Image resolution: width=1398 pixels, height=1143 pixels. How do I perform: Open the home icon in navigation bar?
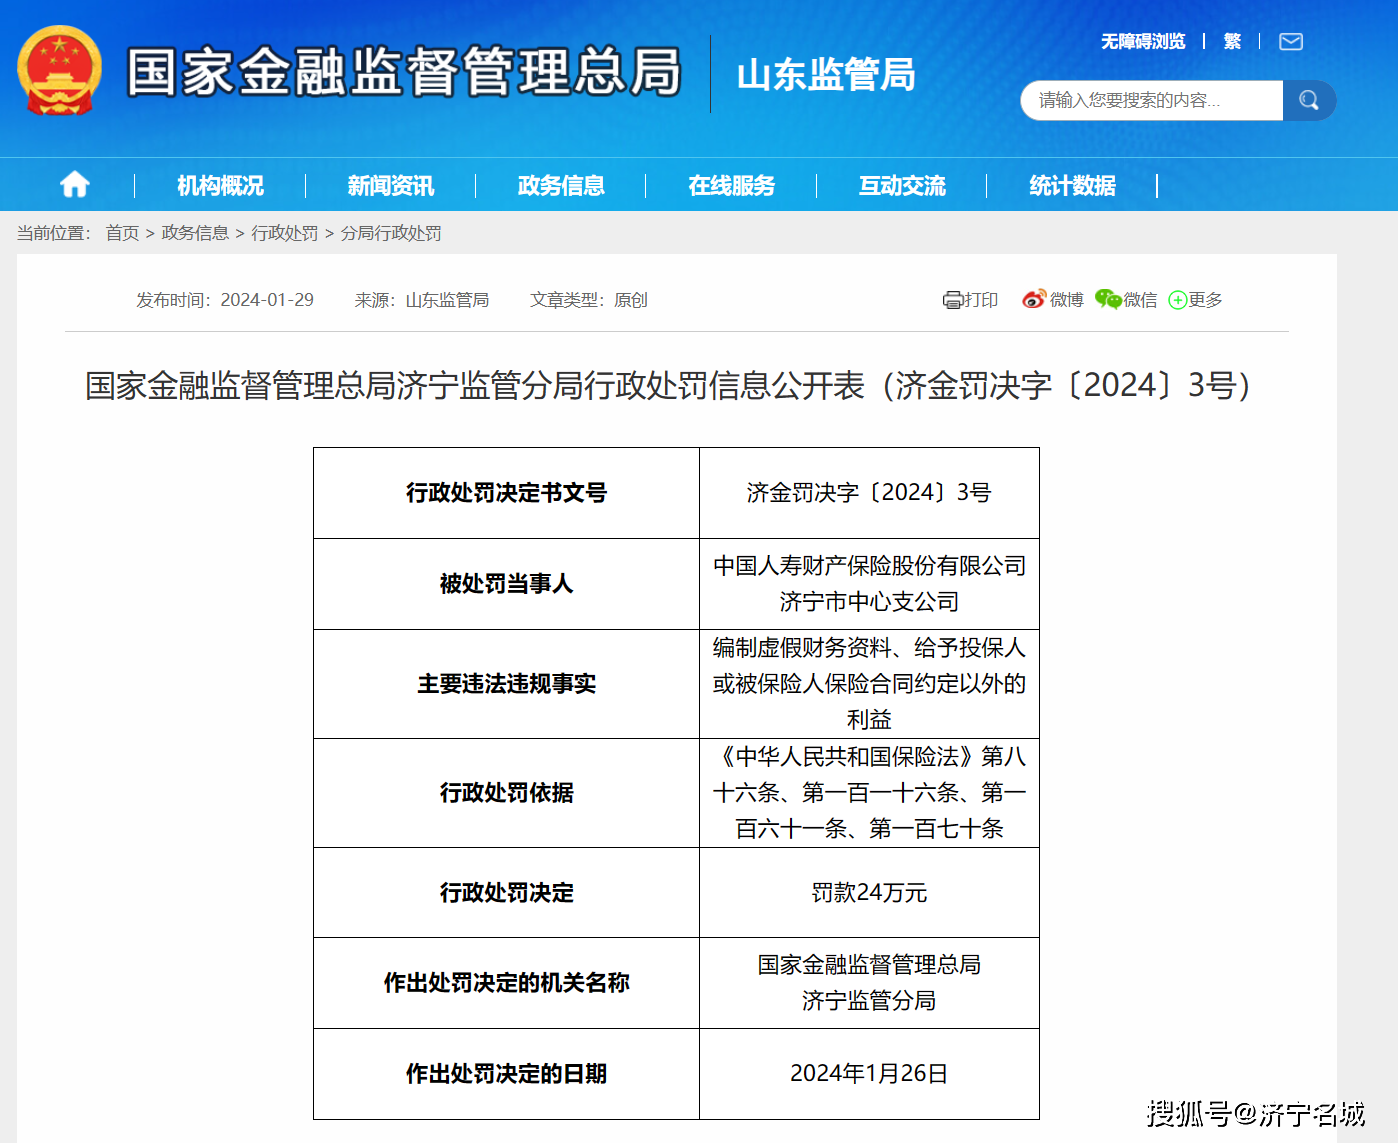click(x=75, y=184)
